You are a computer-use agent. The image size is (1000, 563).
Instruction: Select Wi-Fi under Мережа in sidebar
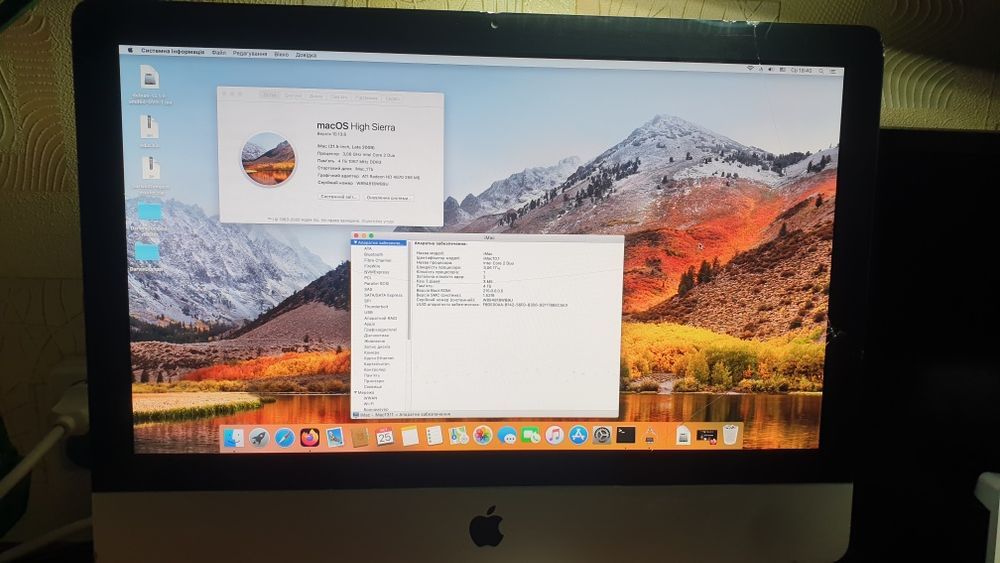[x=369, y=404]
